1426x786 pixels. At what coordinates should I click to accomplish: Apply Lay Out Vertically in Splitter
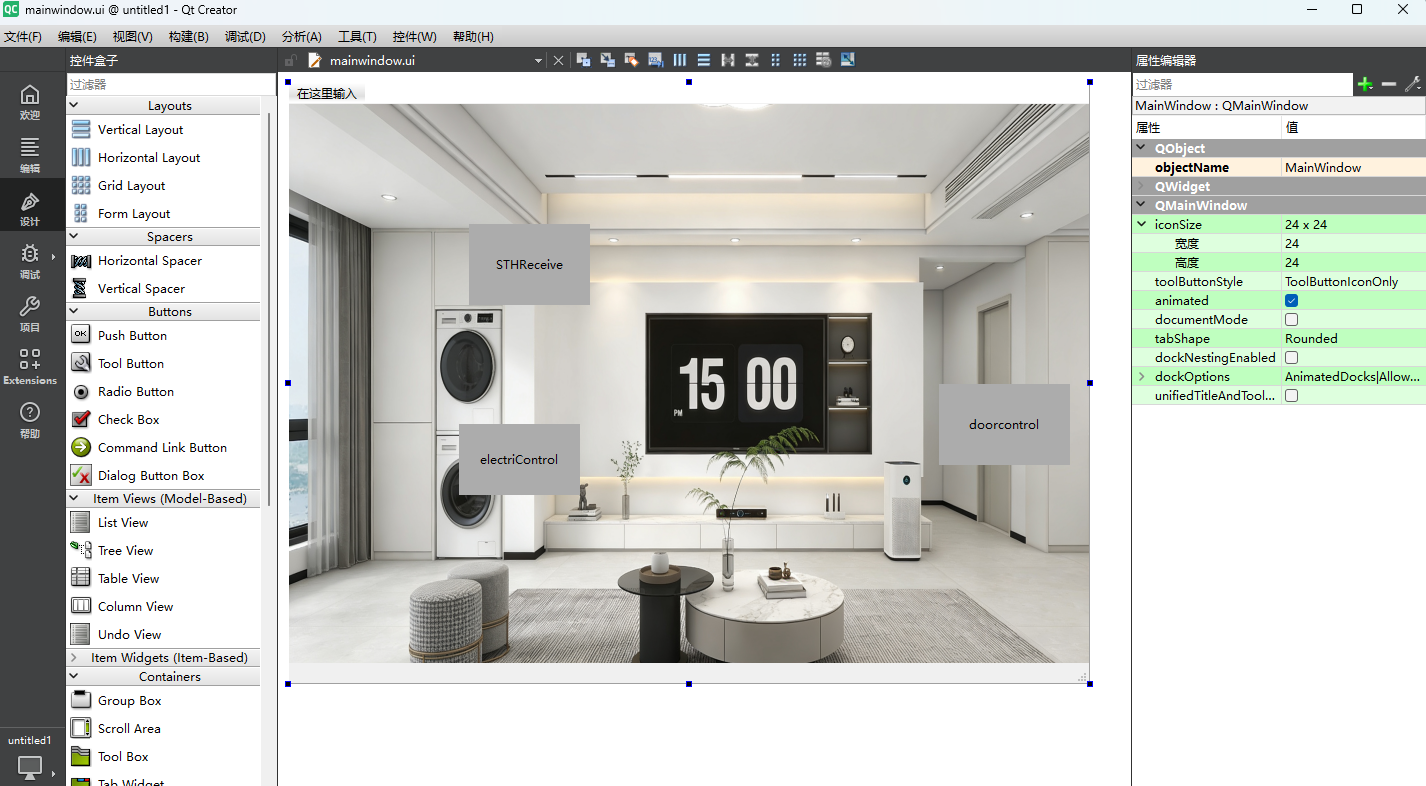752,60
